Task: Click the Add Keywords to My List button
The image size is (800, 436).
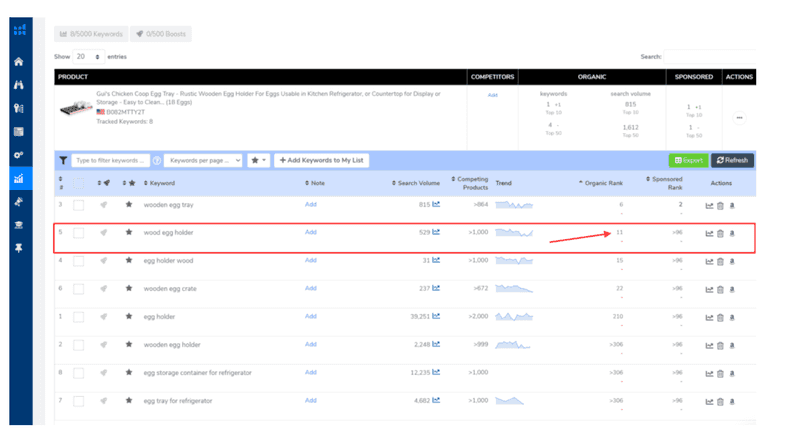Action: coord(322,160)
